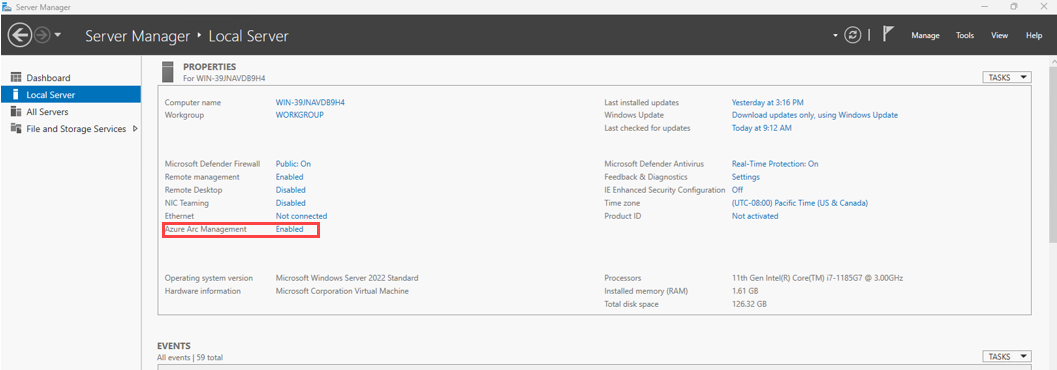Image resolution: width=1057 pixels, height=370 pixels.
Task: Open the Tools menu
Action: 965,36
